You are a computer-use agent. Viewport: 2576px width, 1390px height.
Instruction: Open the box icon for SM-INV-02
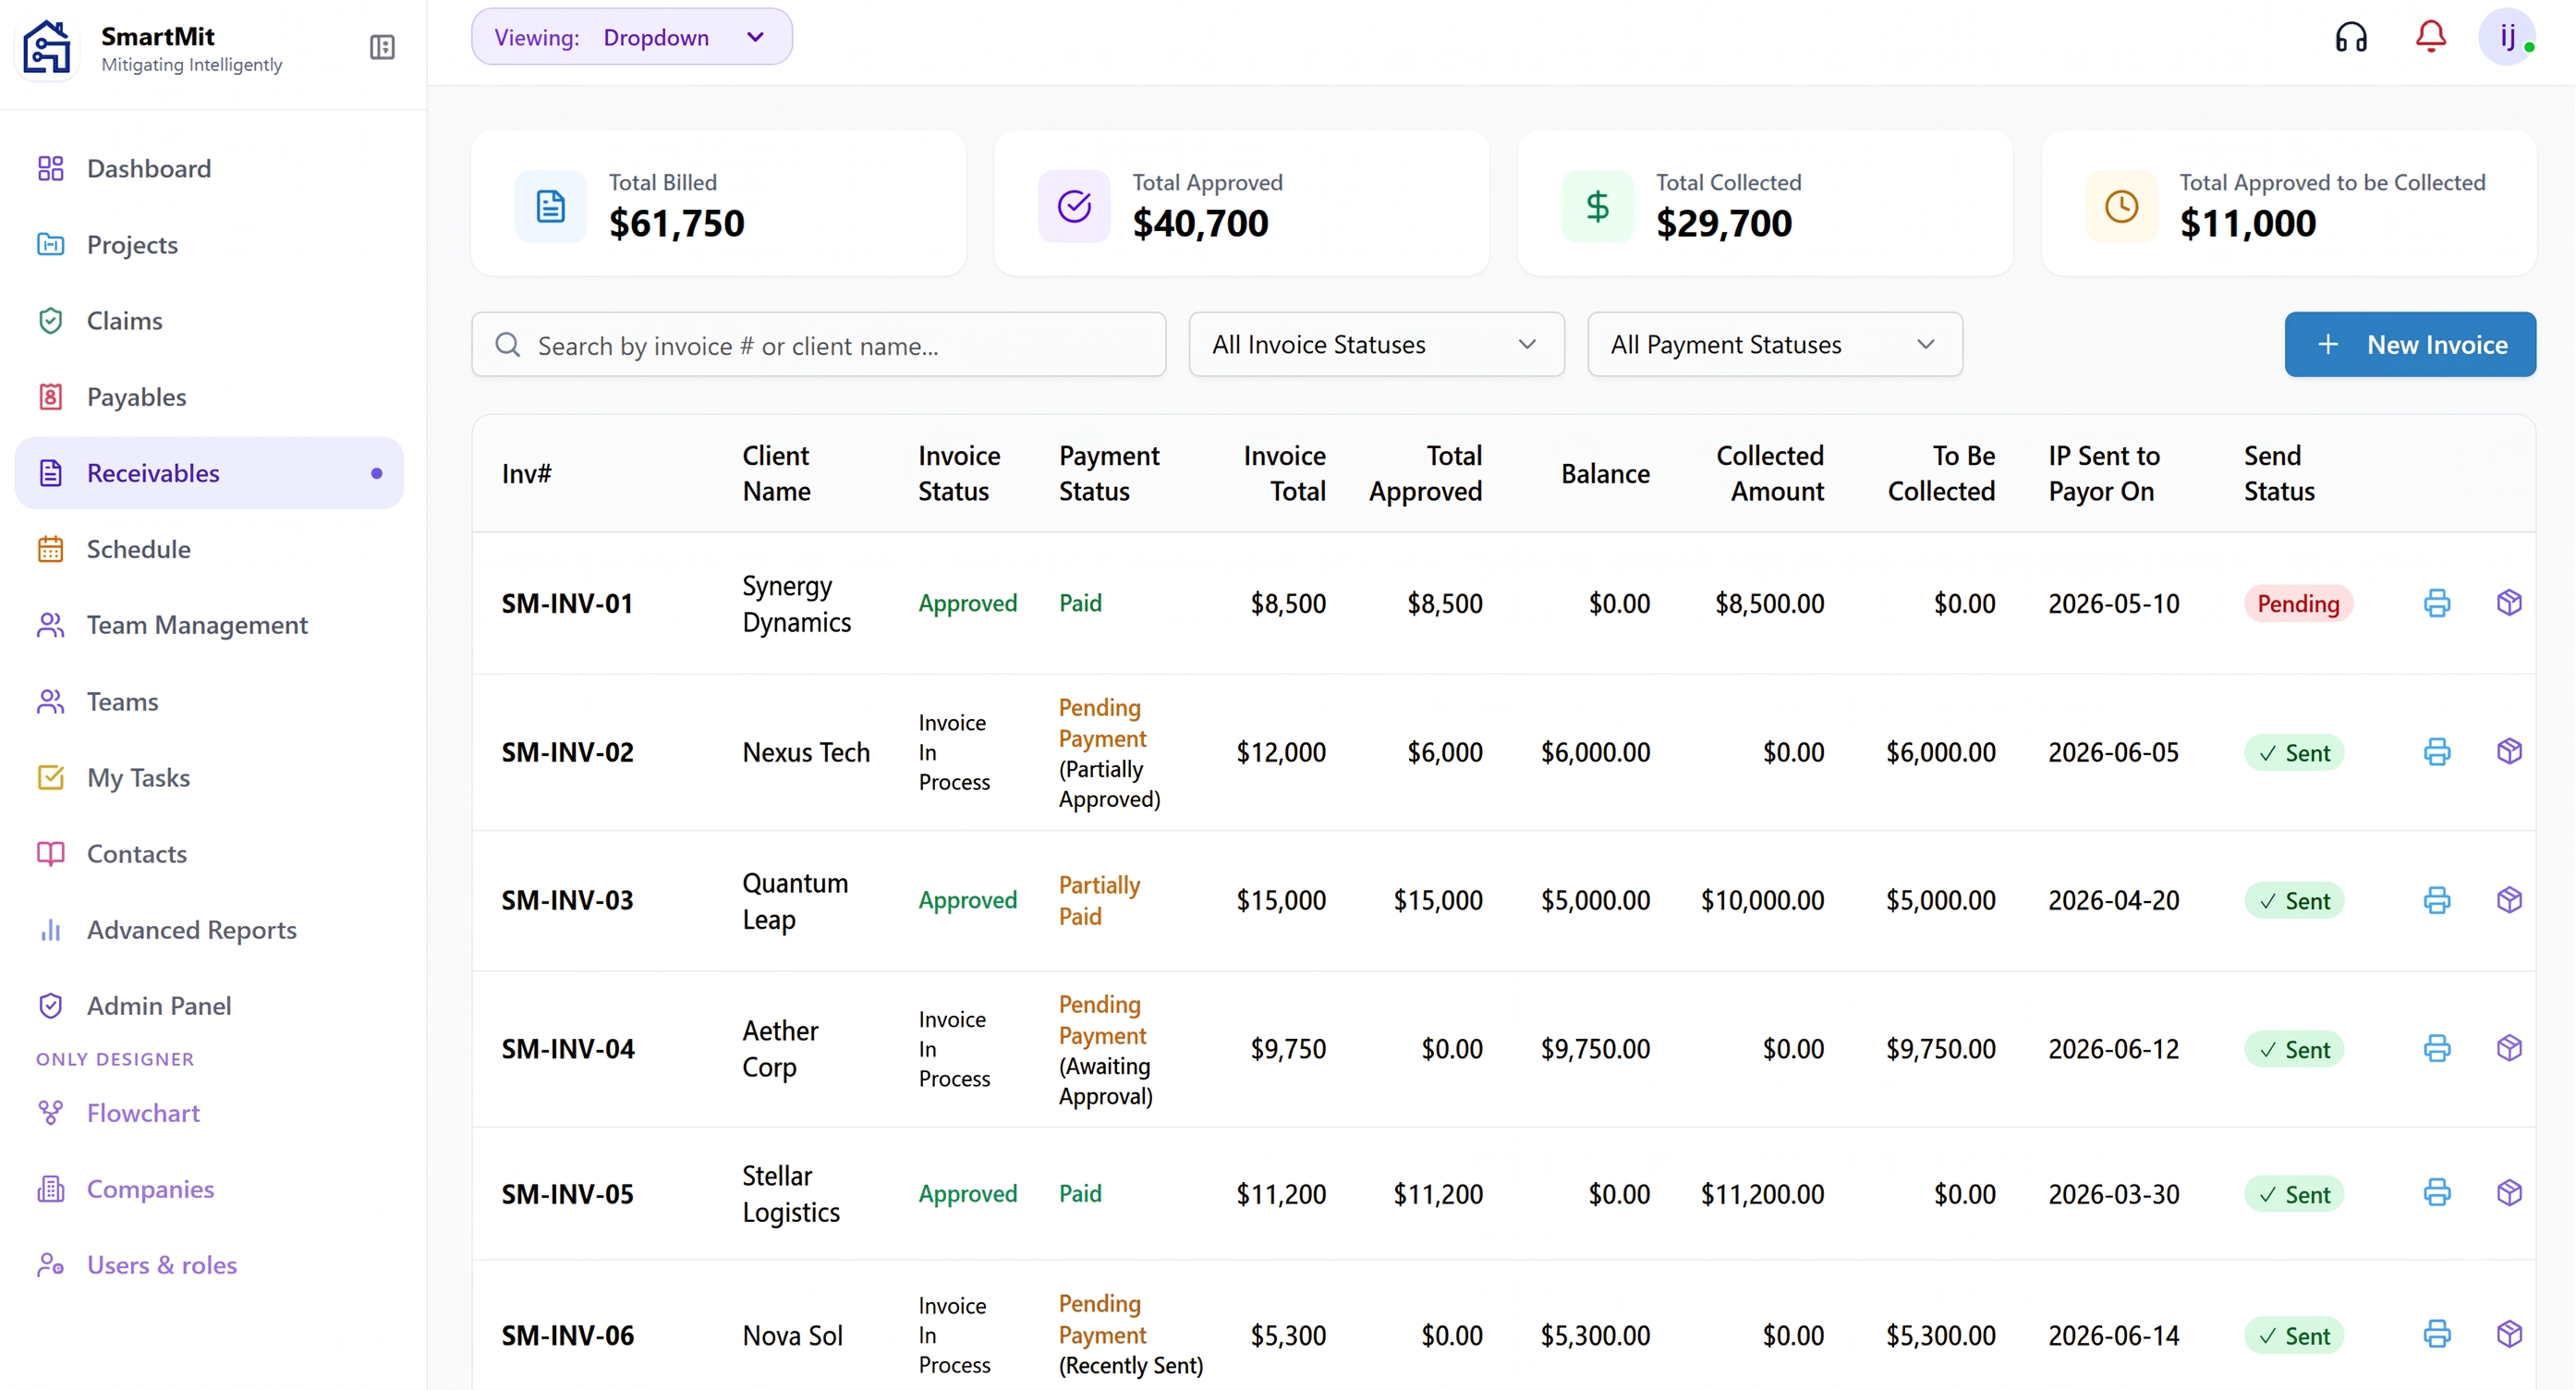2509,752
